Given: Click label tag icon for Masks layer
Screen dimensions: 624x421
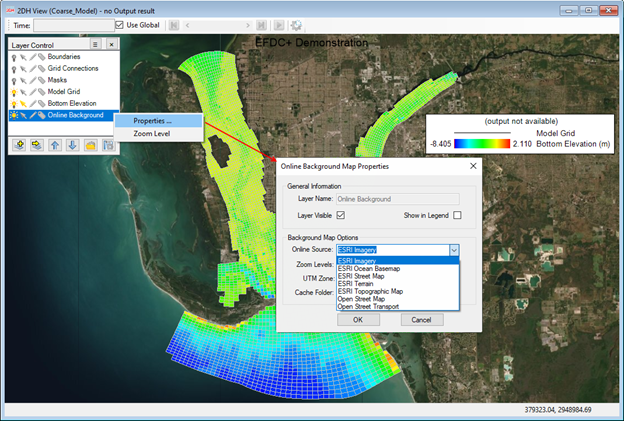Looking at the screenshot, I should pos(41,80).
